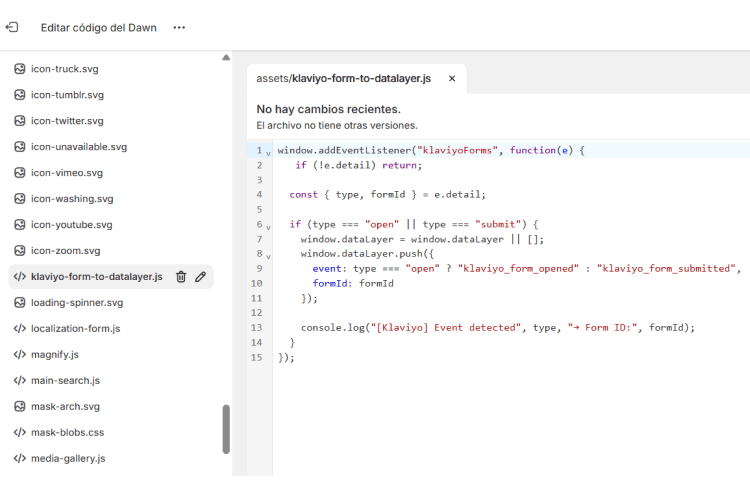
Task: Place cursor on the window.dataLayer.push line
Action: (367, 254)
